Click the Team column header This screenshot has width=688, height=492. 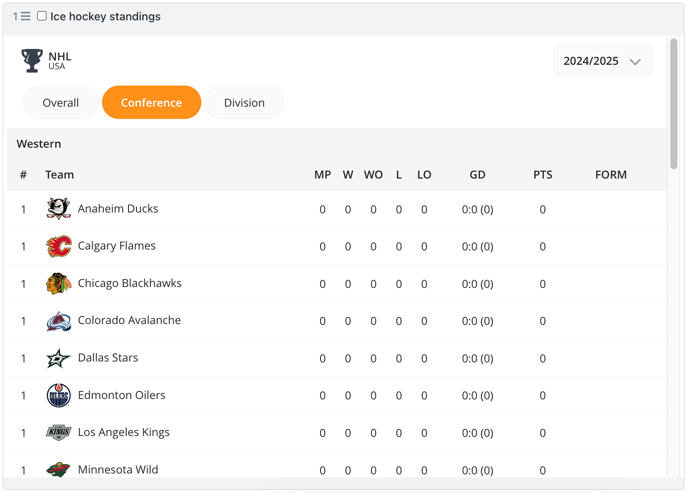[x=60, y=175]
